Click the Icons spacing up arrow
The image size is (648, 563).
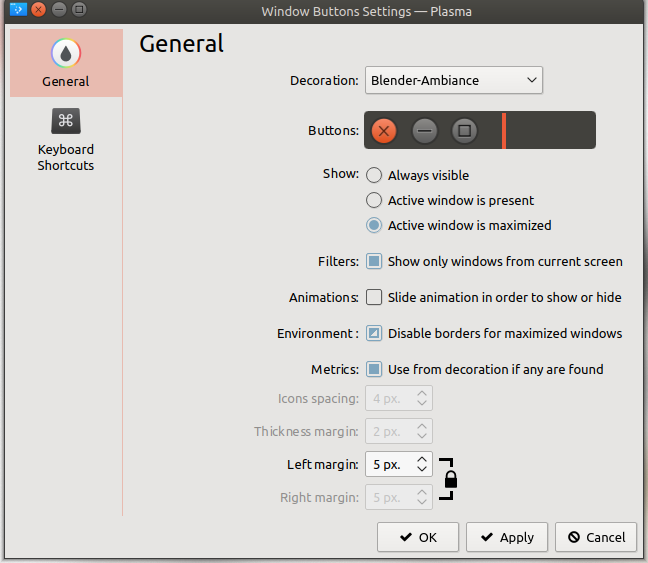click(x=422, y=393)
